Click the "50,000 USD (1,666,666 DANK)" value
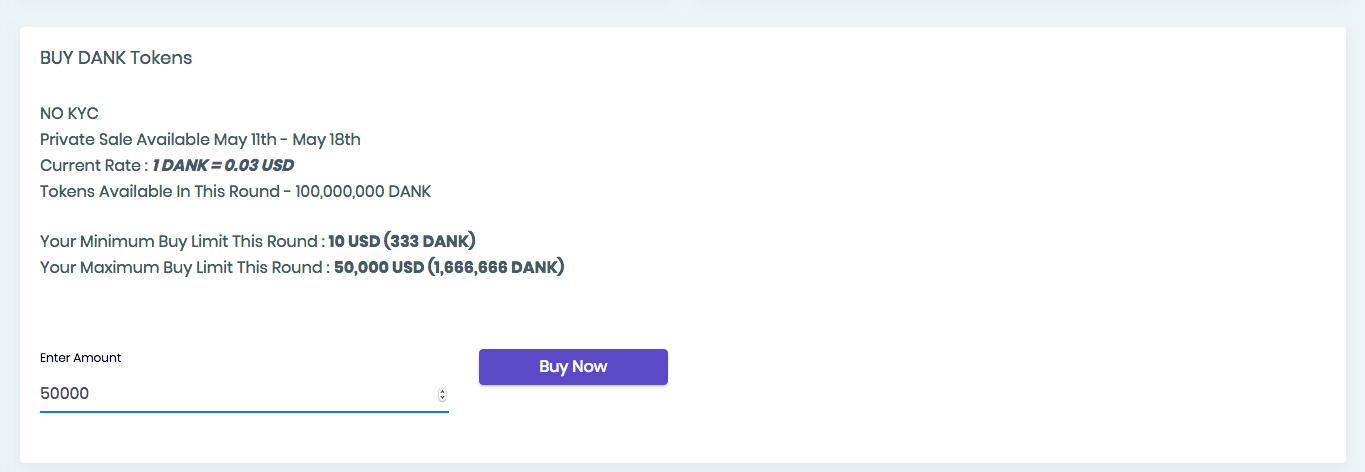1365x472 pixels. click(x=449, y=268)
